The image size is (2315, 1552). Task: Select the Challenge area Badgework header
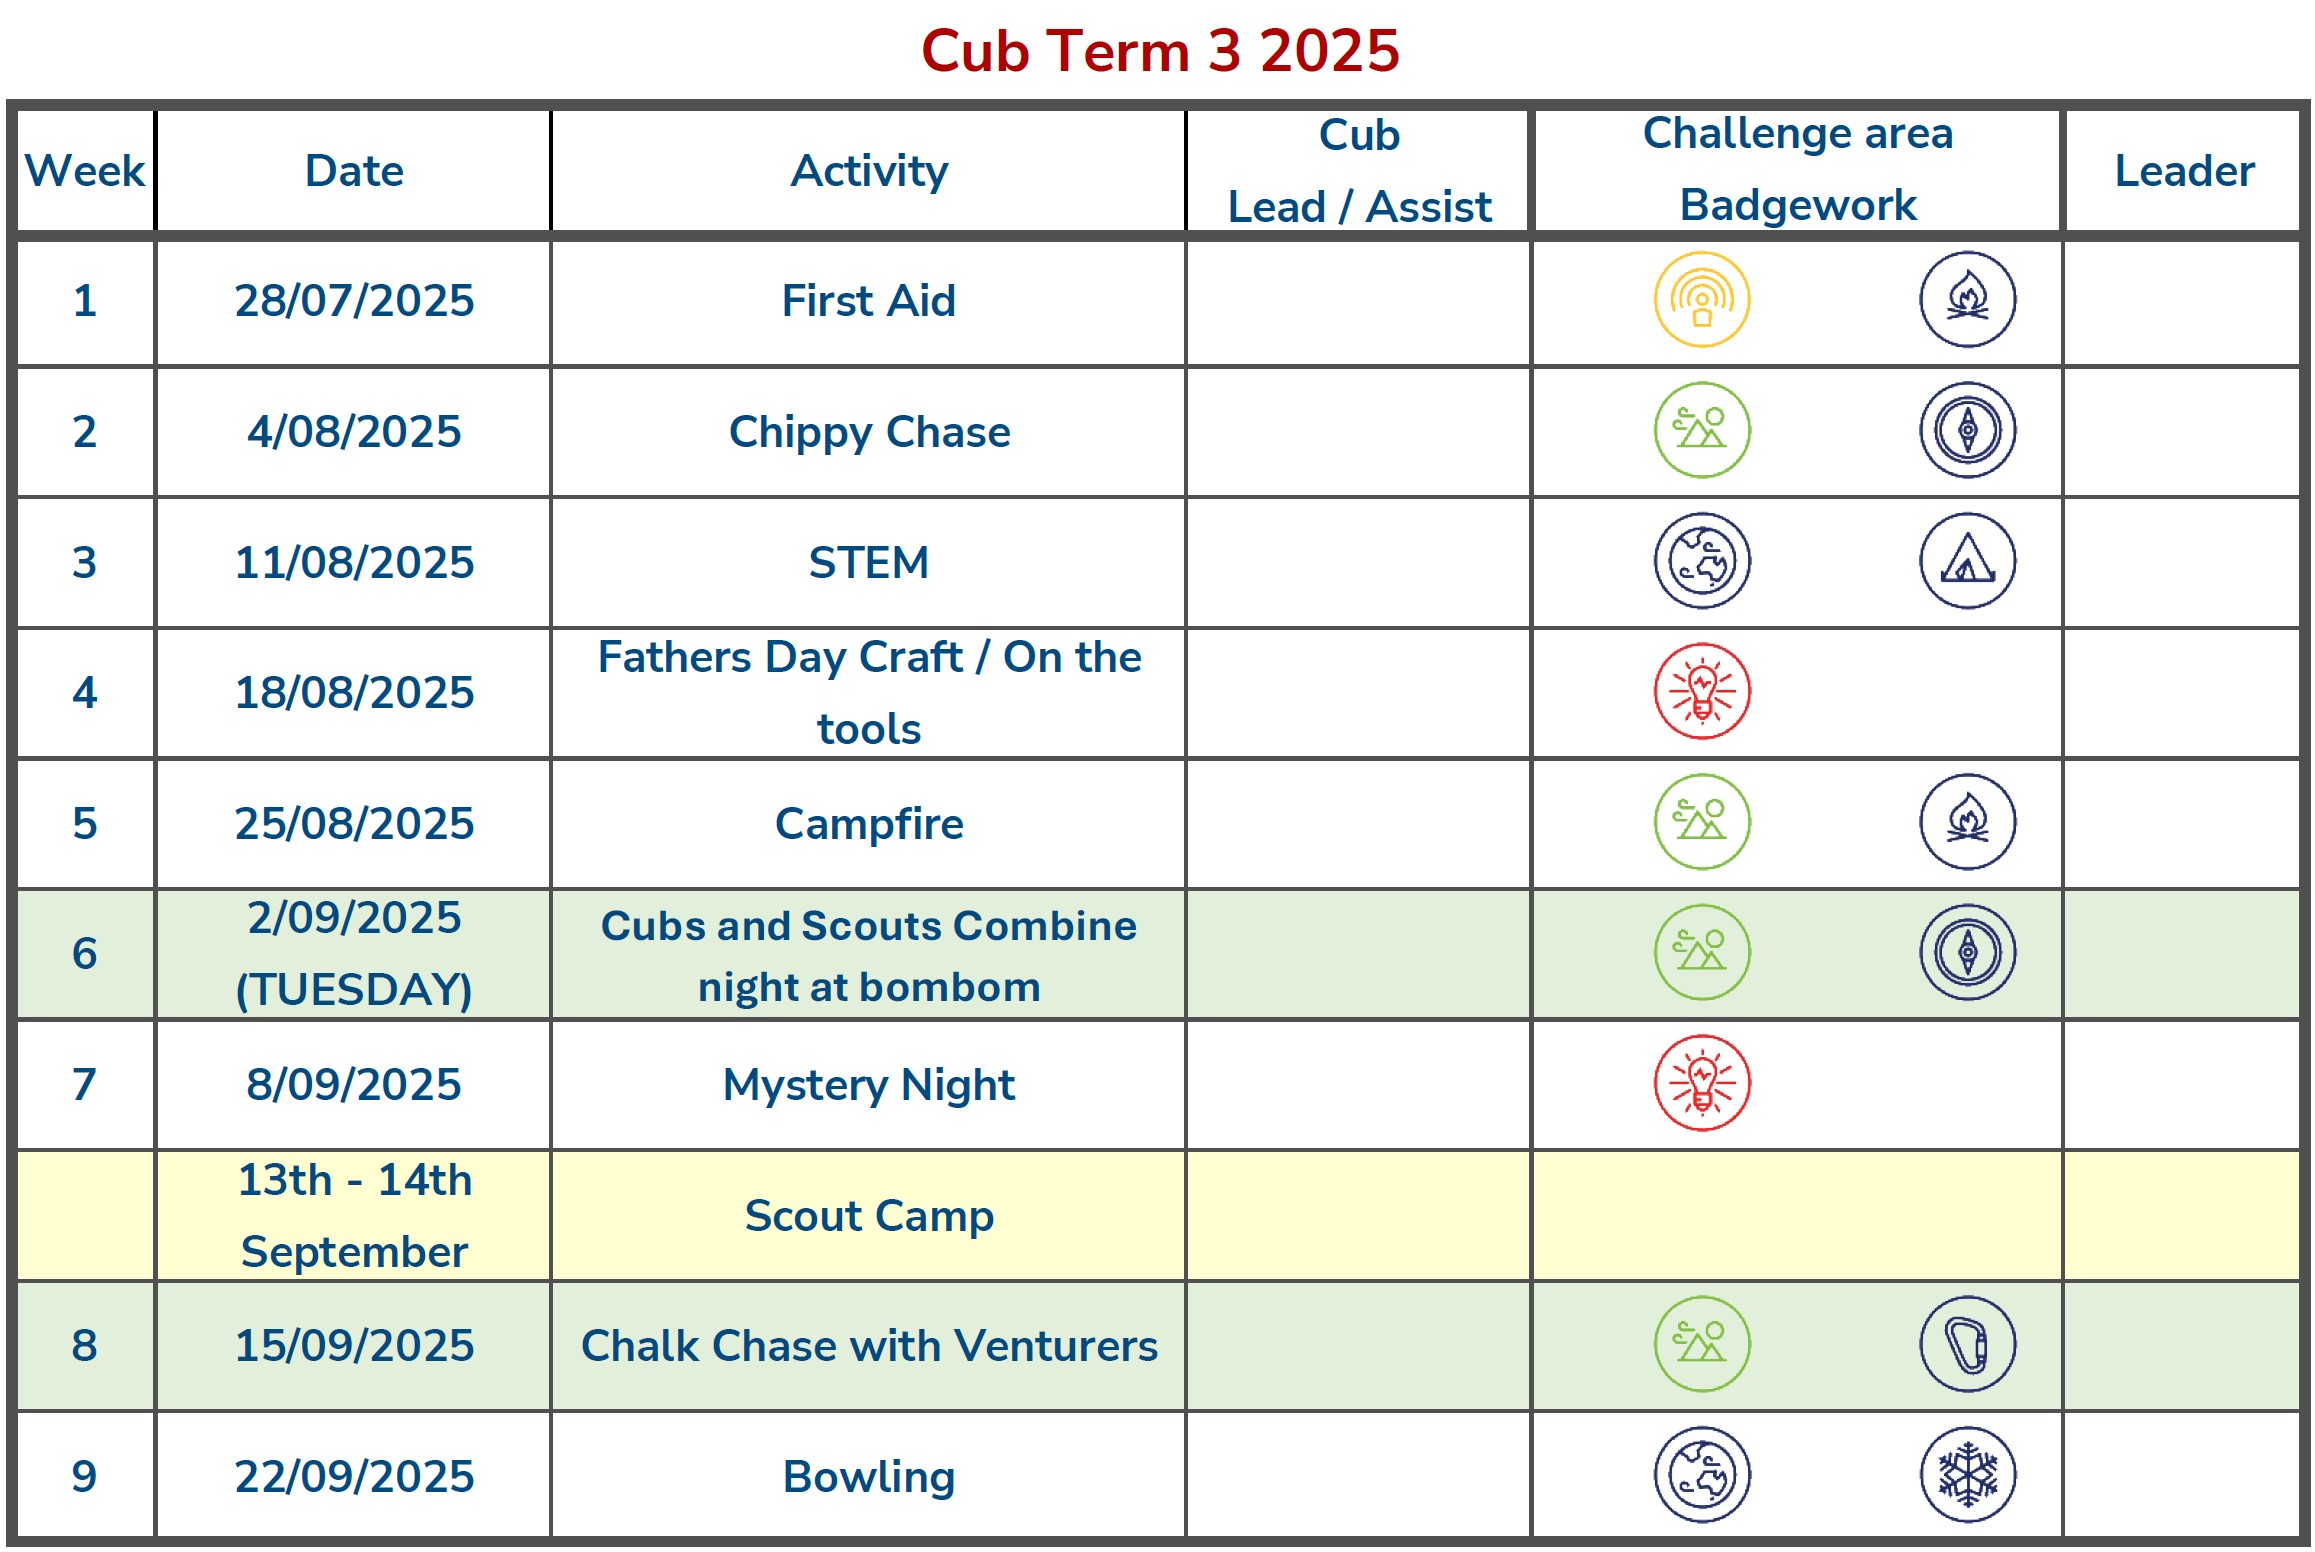point(1796,171)
